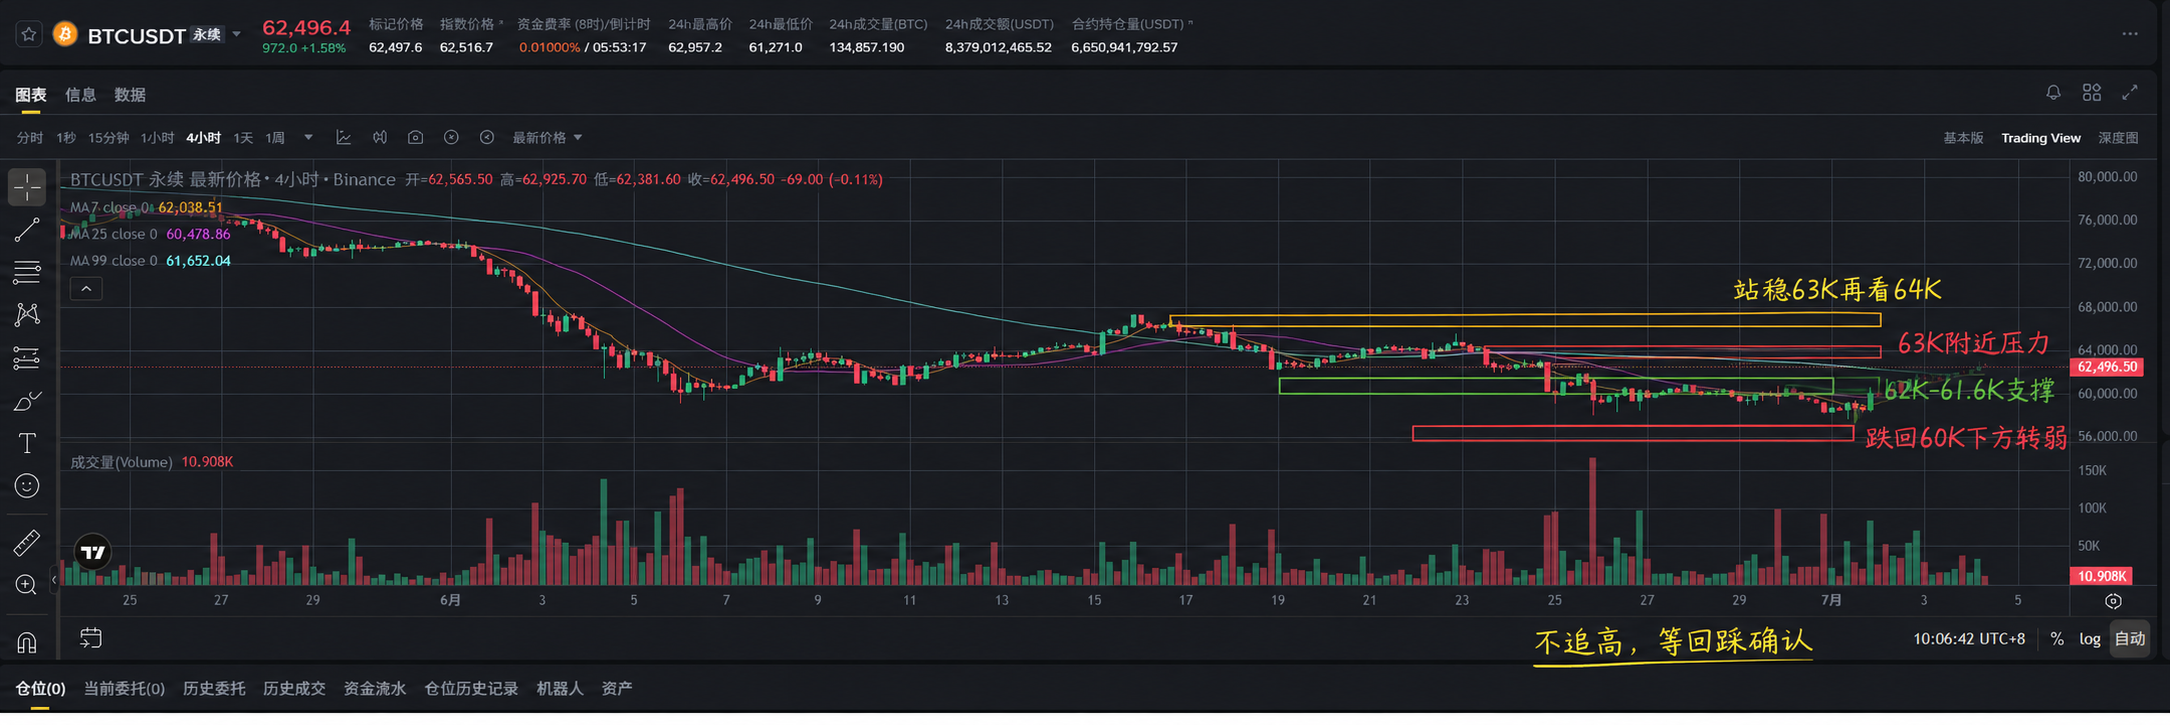The width and height of the screenshot is (2170, 725).
Task: Toggle 自动 auto price scale
Action: click(x=2130, y=639)
